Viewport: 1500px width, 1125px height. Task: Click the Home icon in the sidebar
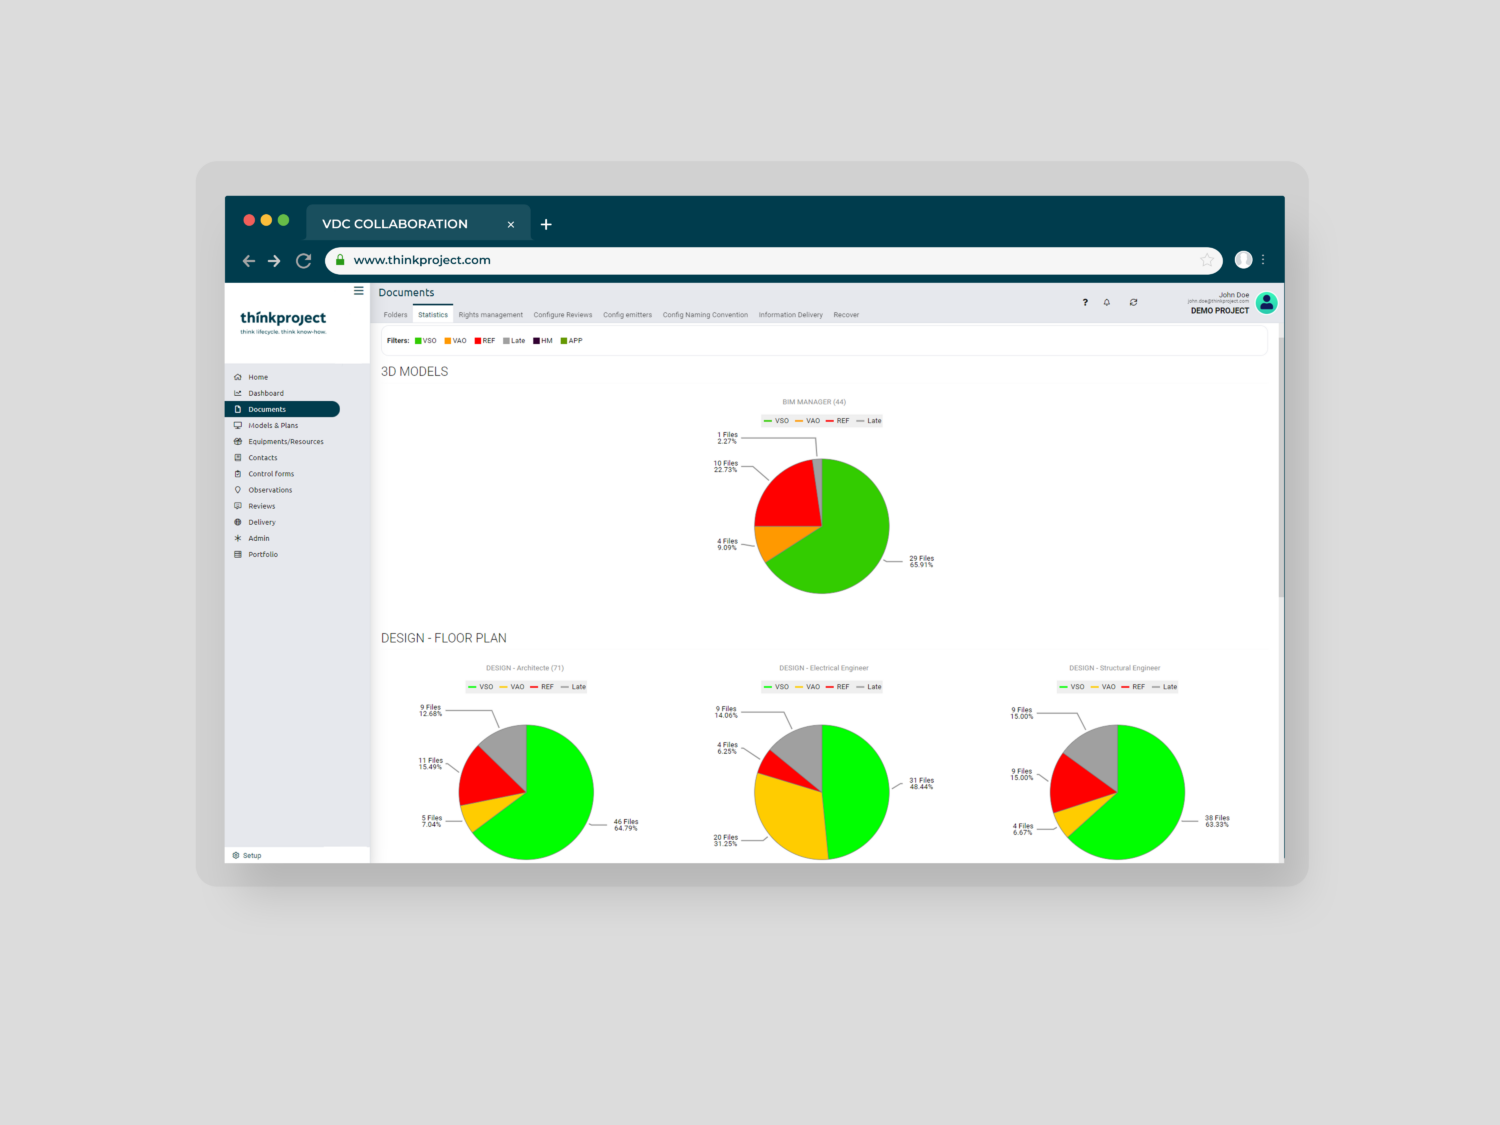(x=238, y=377)
